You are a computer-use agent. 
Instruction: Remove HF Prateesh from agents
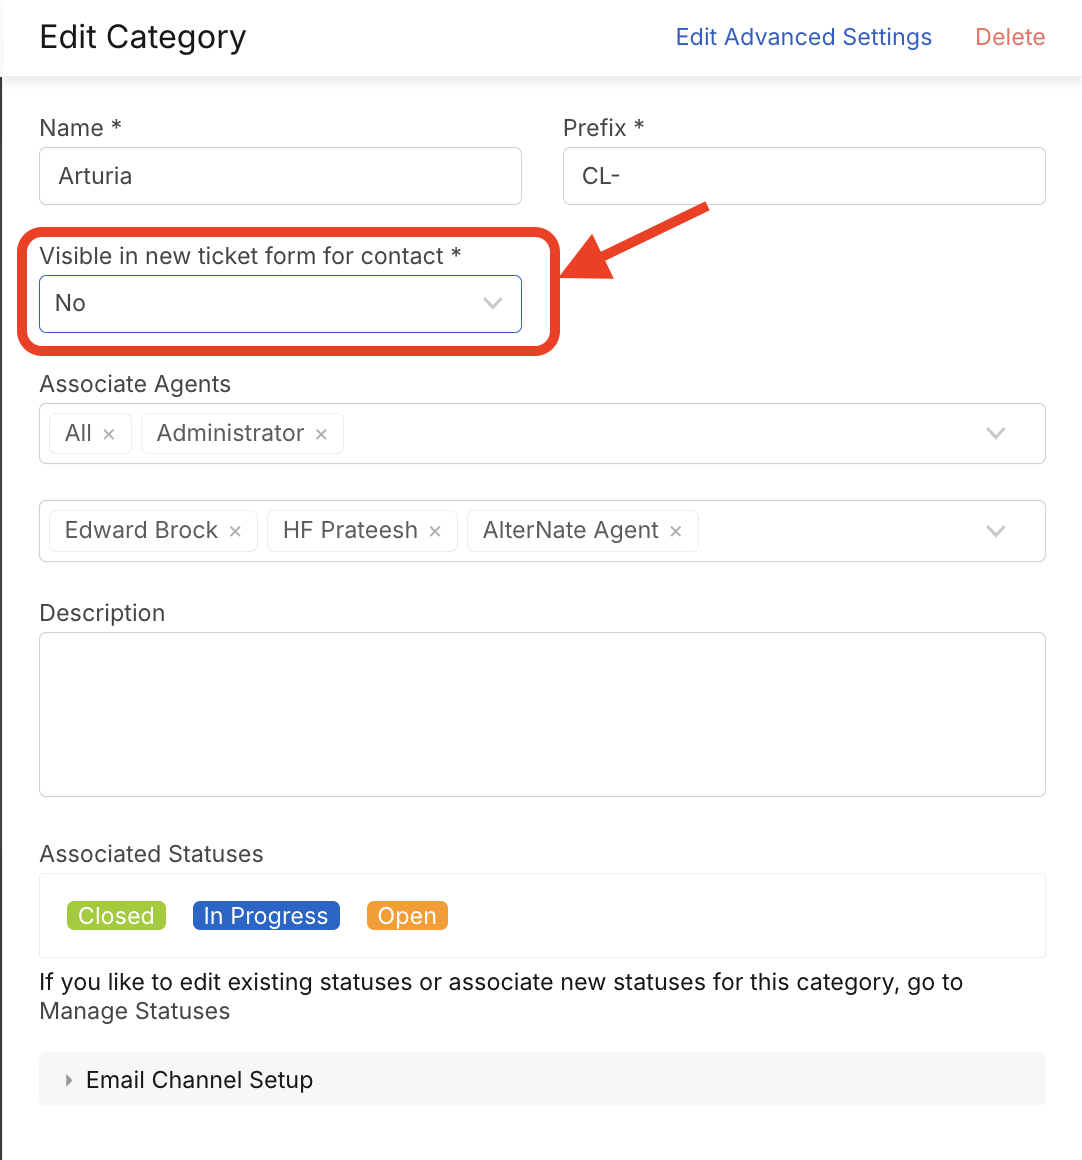[x=435, y=531]
